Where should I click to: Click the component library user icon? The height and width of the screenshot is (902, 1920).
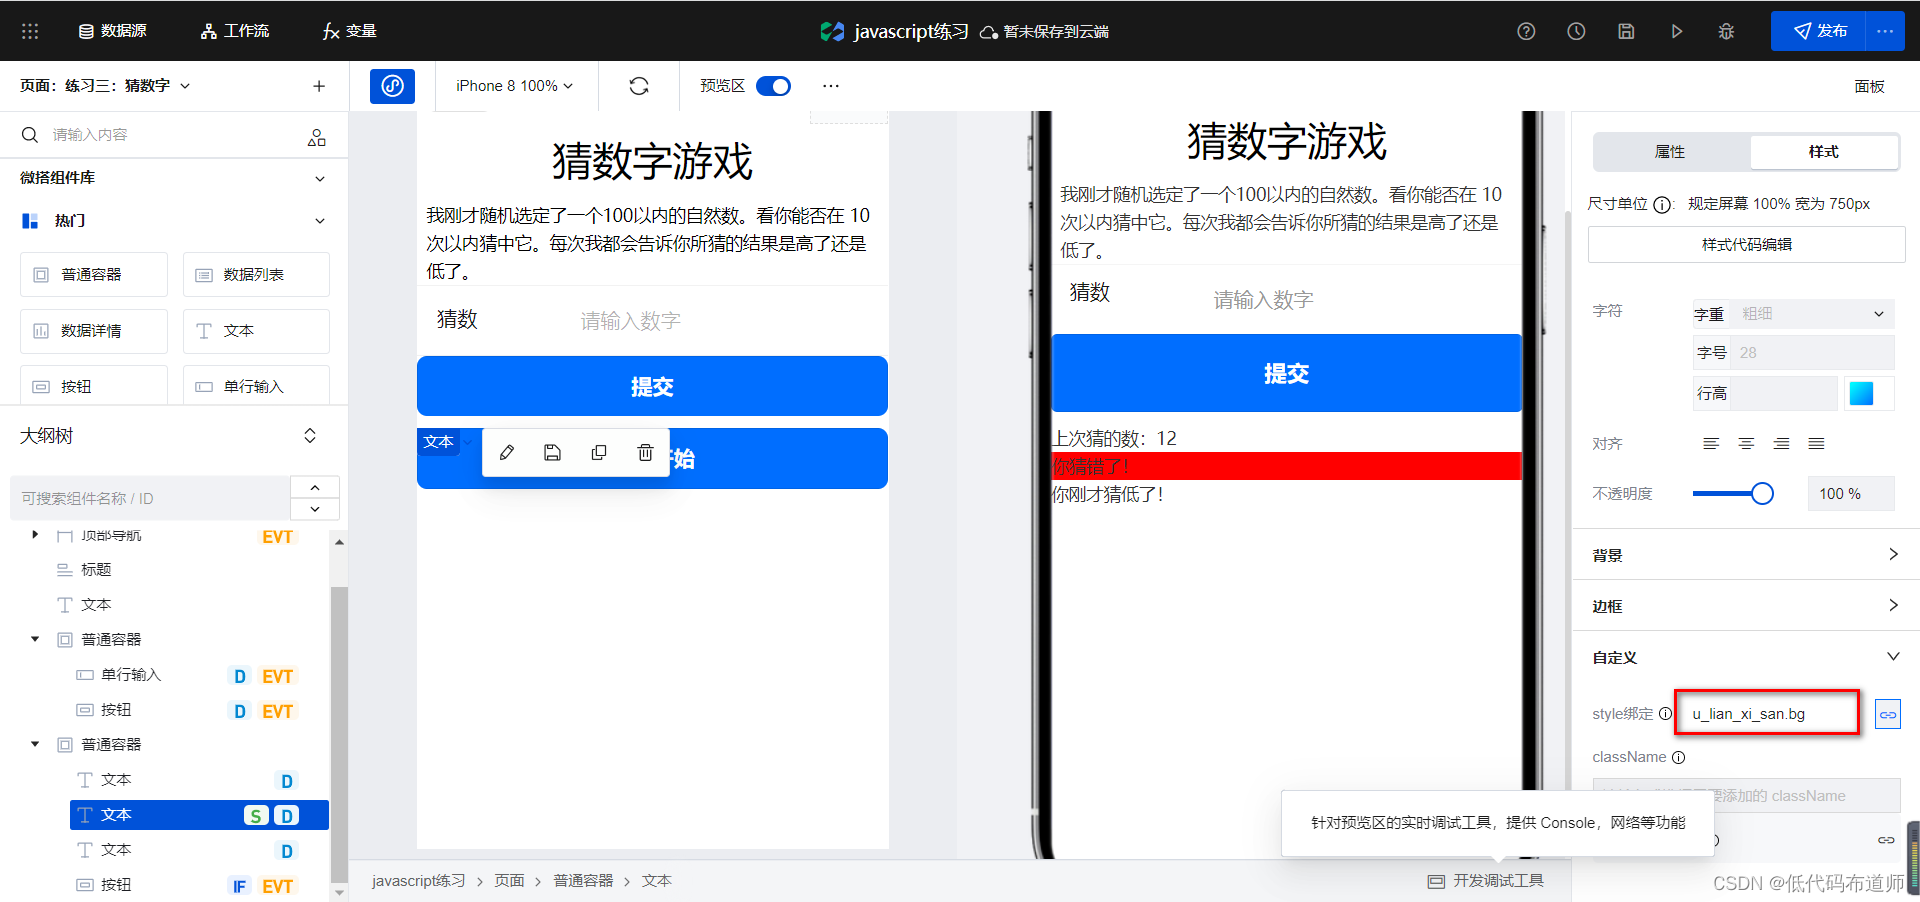(317, 137)
